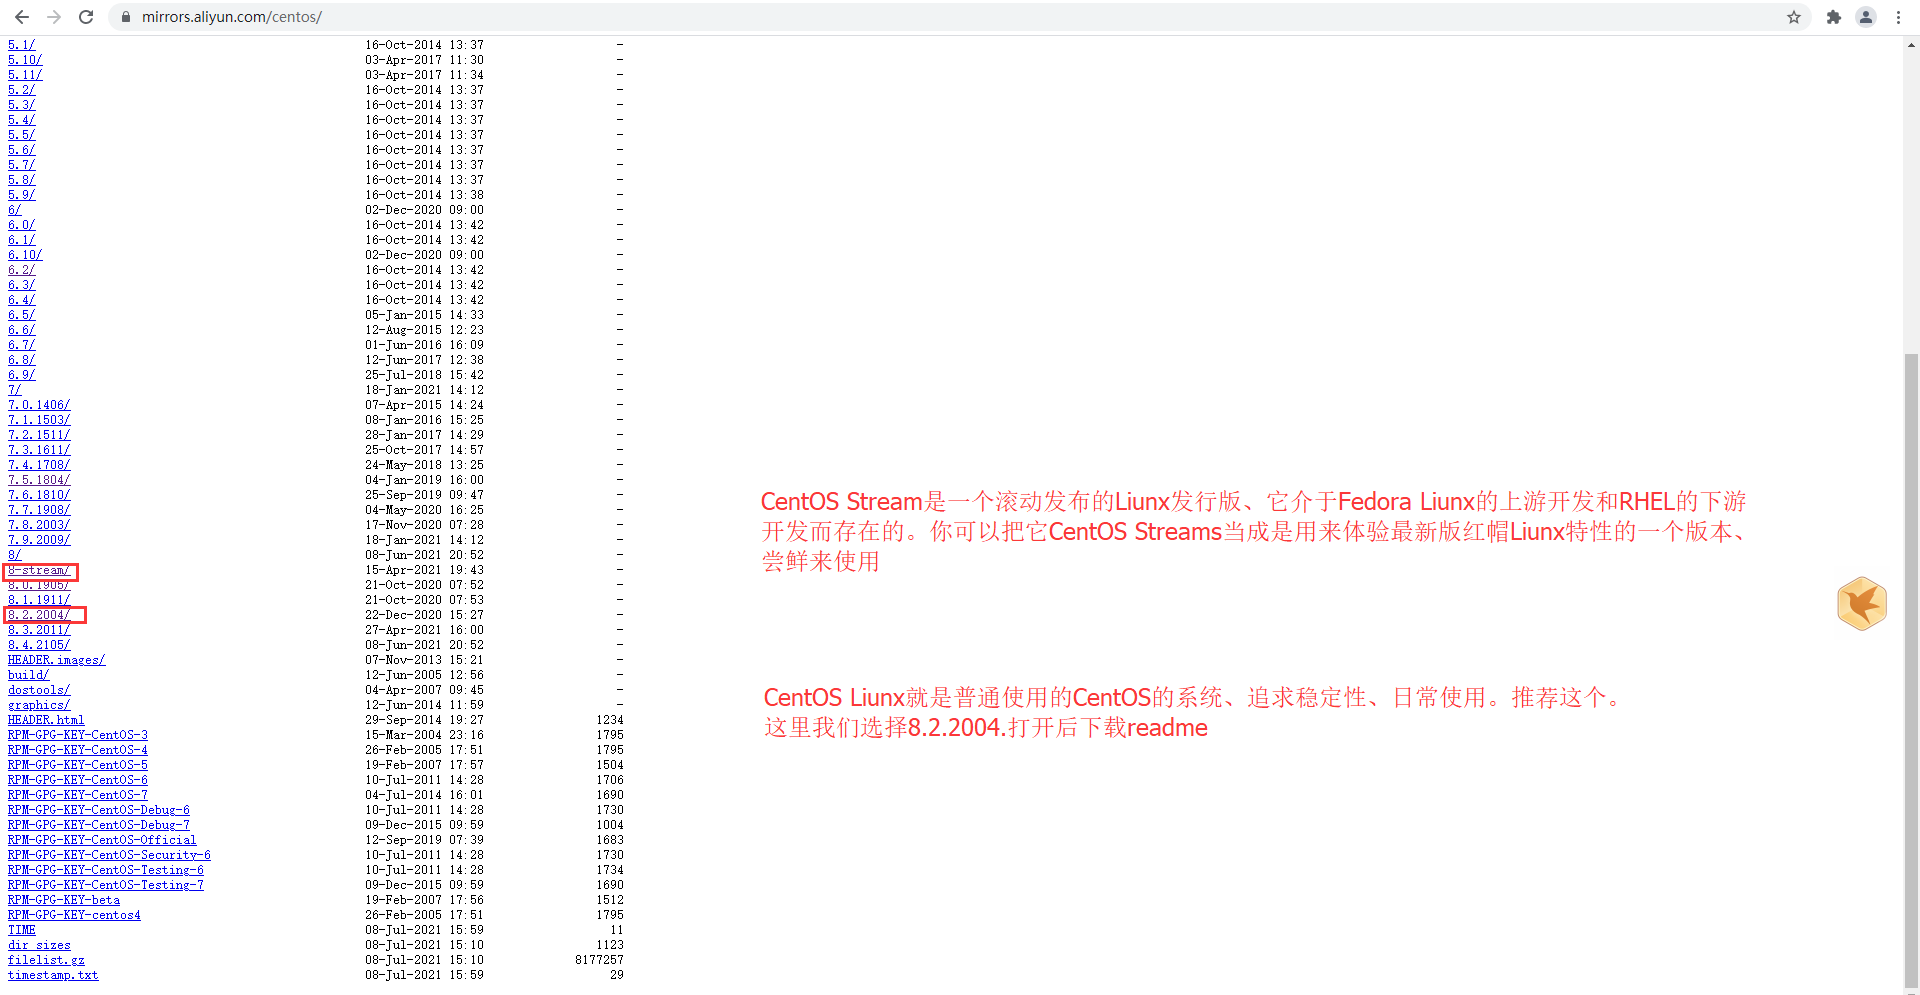Open the 7.9.2009/ directory
The width and height of the screenshot is (1920, 995).
click(x=39, y=540)
